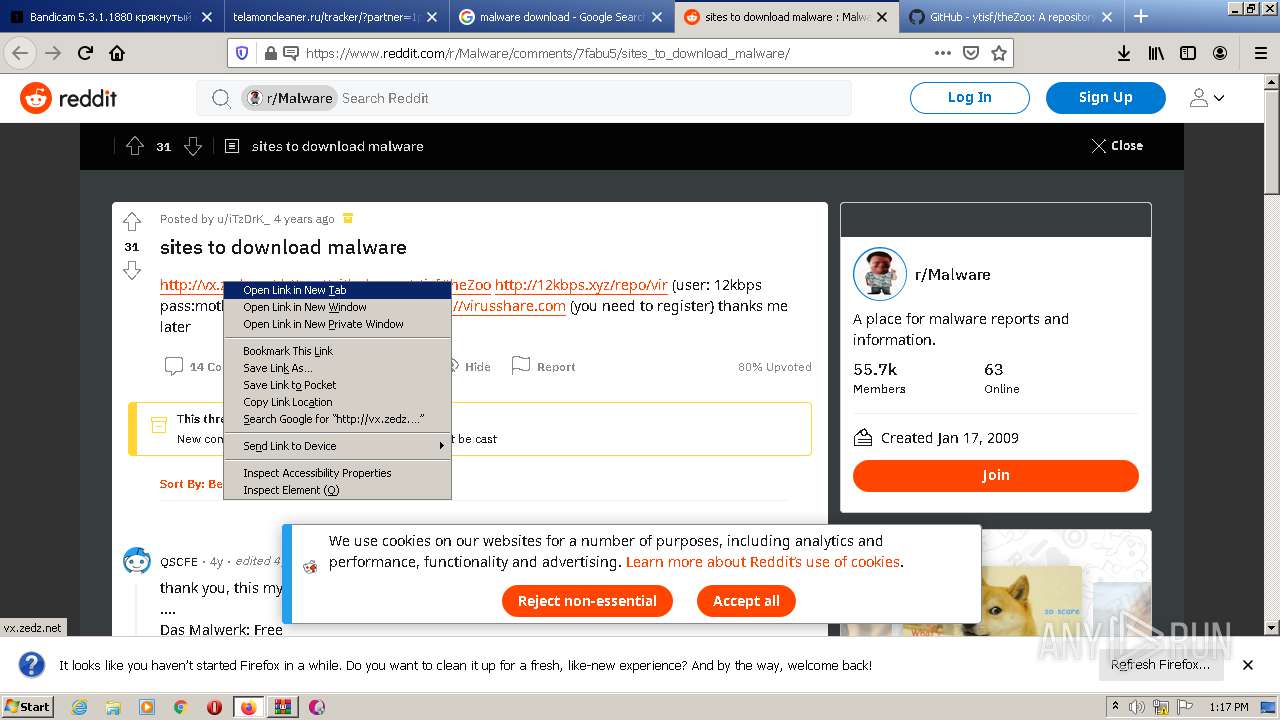Open Firefox Library icon
The width and height of the screenshot is (1280, 720).
pos(1156,53)
